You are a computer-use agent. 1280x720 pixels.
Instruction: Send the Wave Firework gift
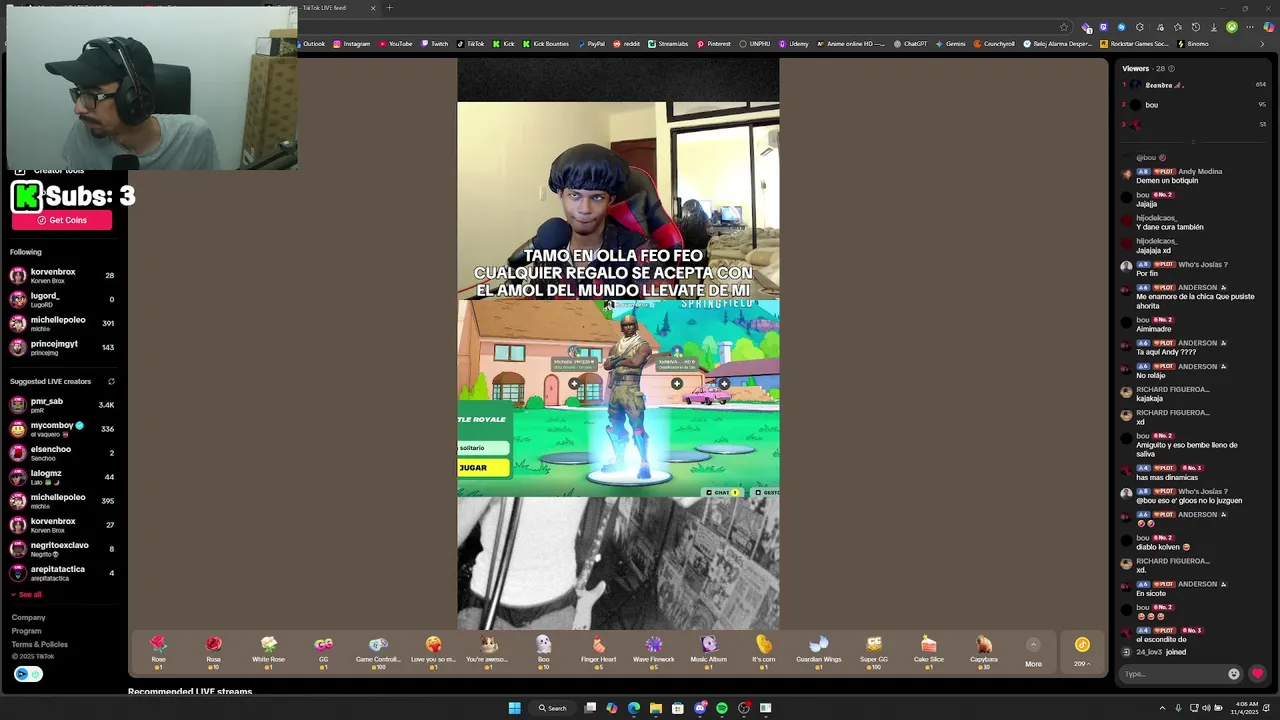pyautogui.click(x=653, y=651)
